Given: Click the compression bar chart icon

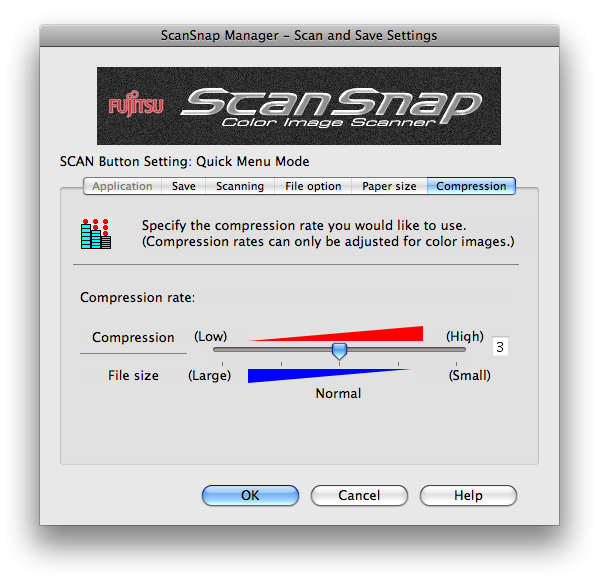Looking at the screenshot, I should click(x=96, y=234).
